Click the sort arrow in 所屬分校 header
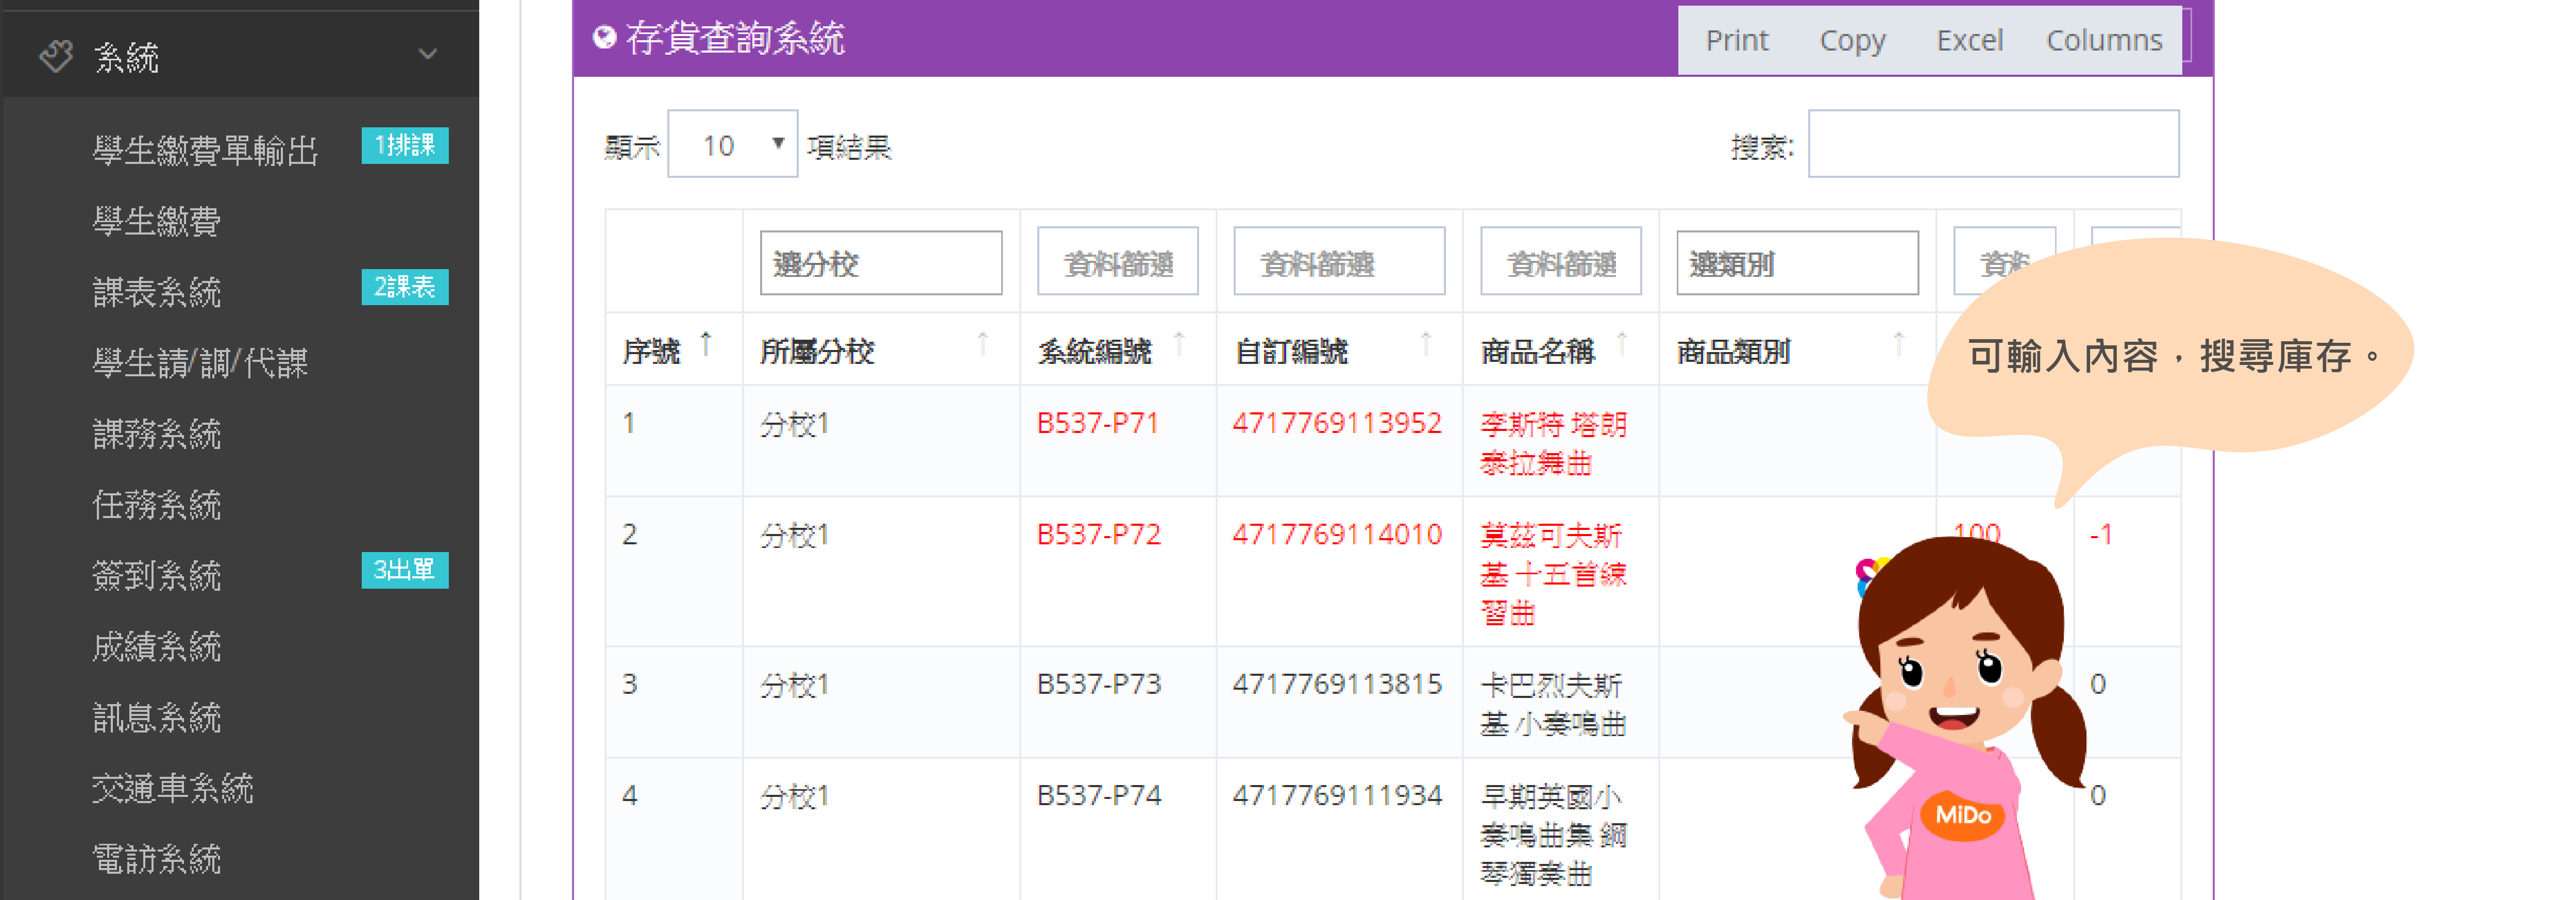This screenshot has width=2576, height=900. tap(982, 344)
